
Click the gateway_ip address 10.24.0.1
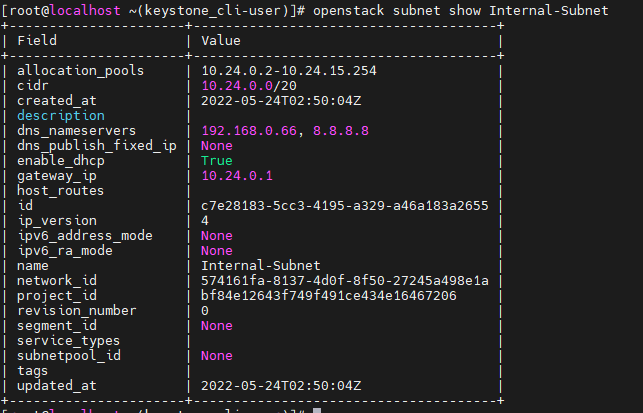[x=237, y=176]
